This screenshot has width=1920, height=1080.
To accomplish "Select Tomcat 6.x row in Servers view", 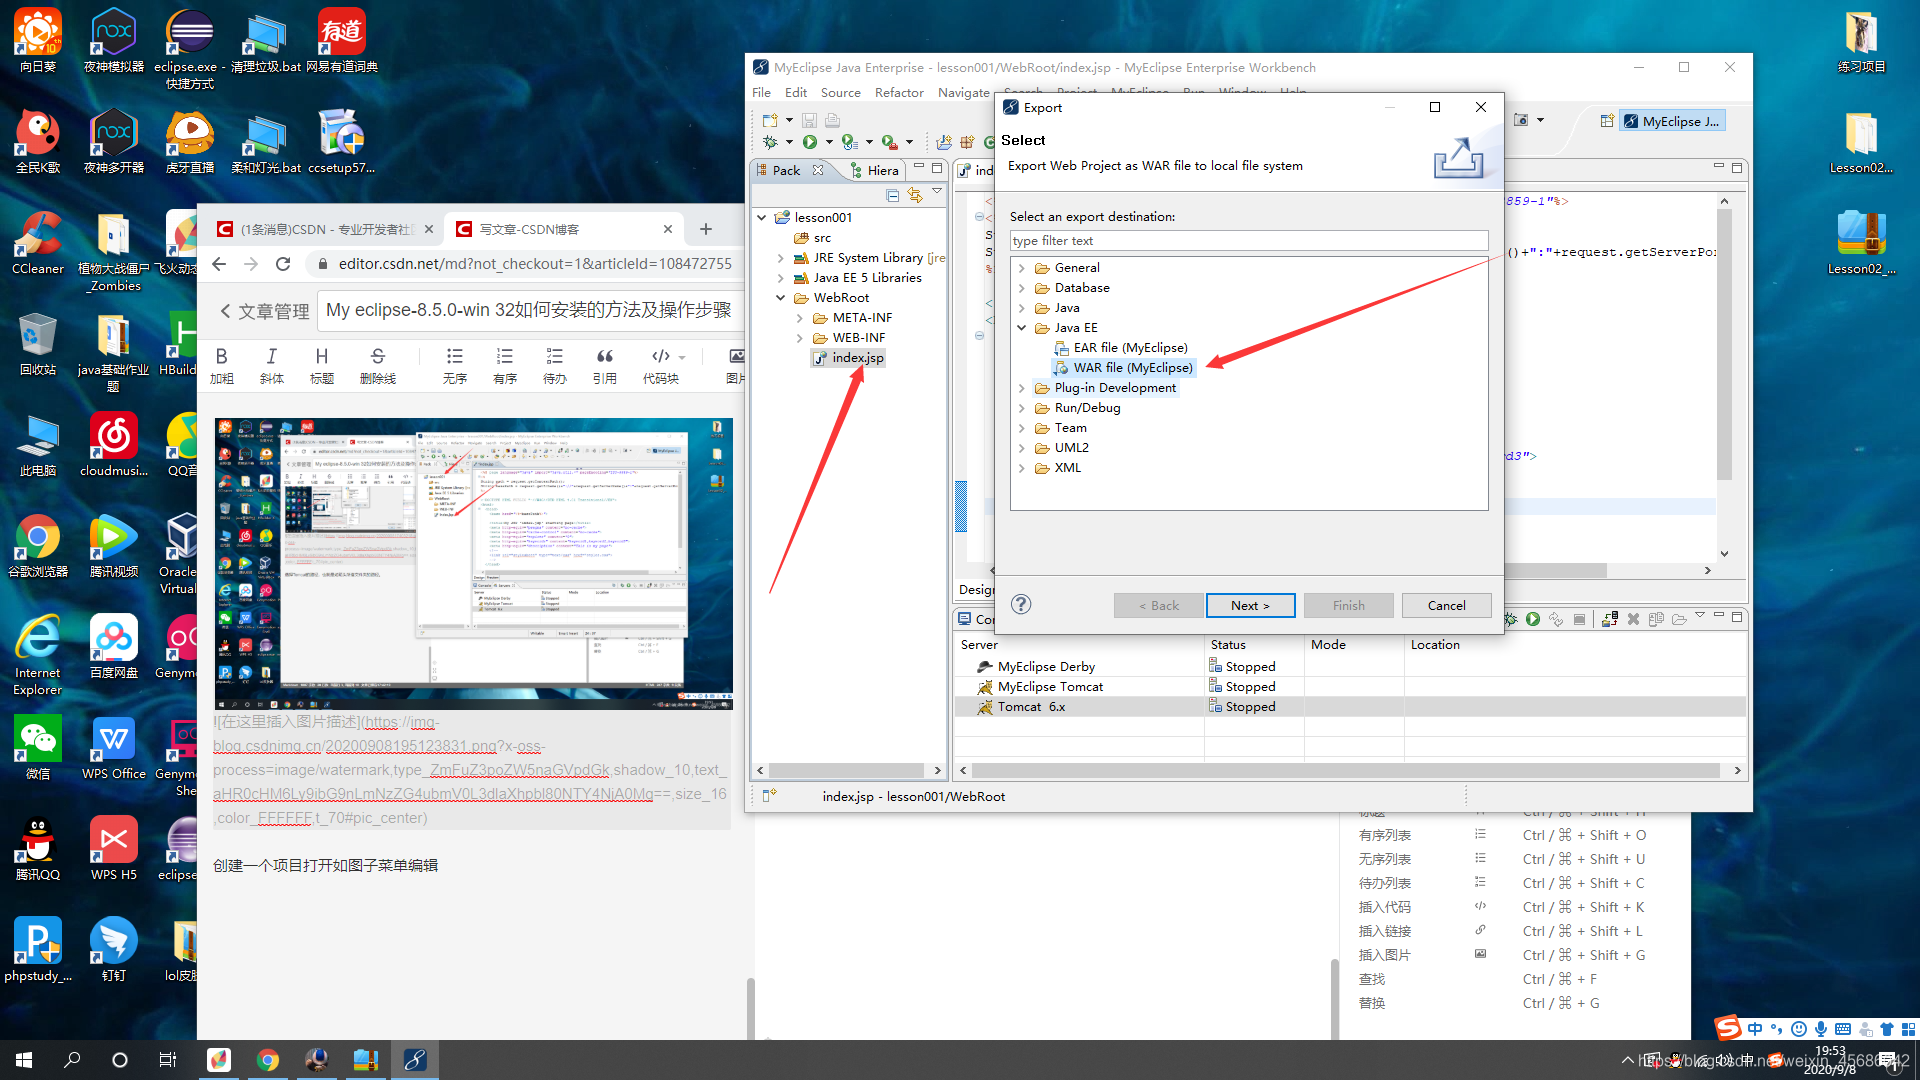I will click(x=1350, y=707).
